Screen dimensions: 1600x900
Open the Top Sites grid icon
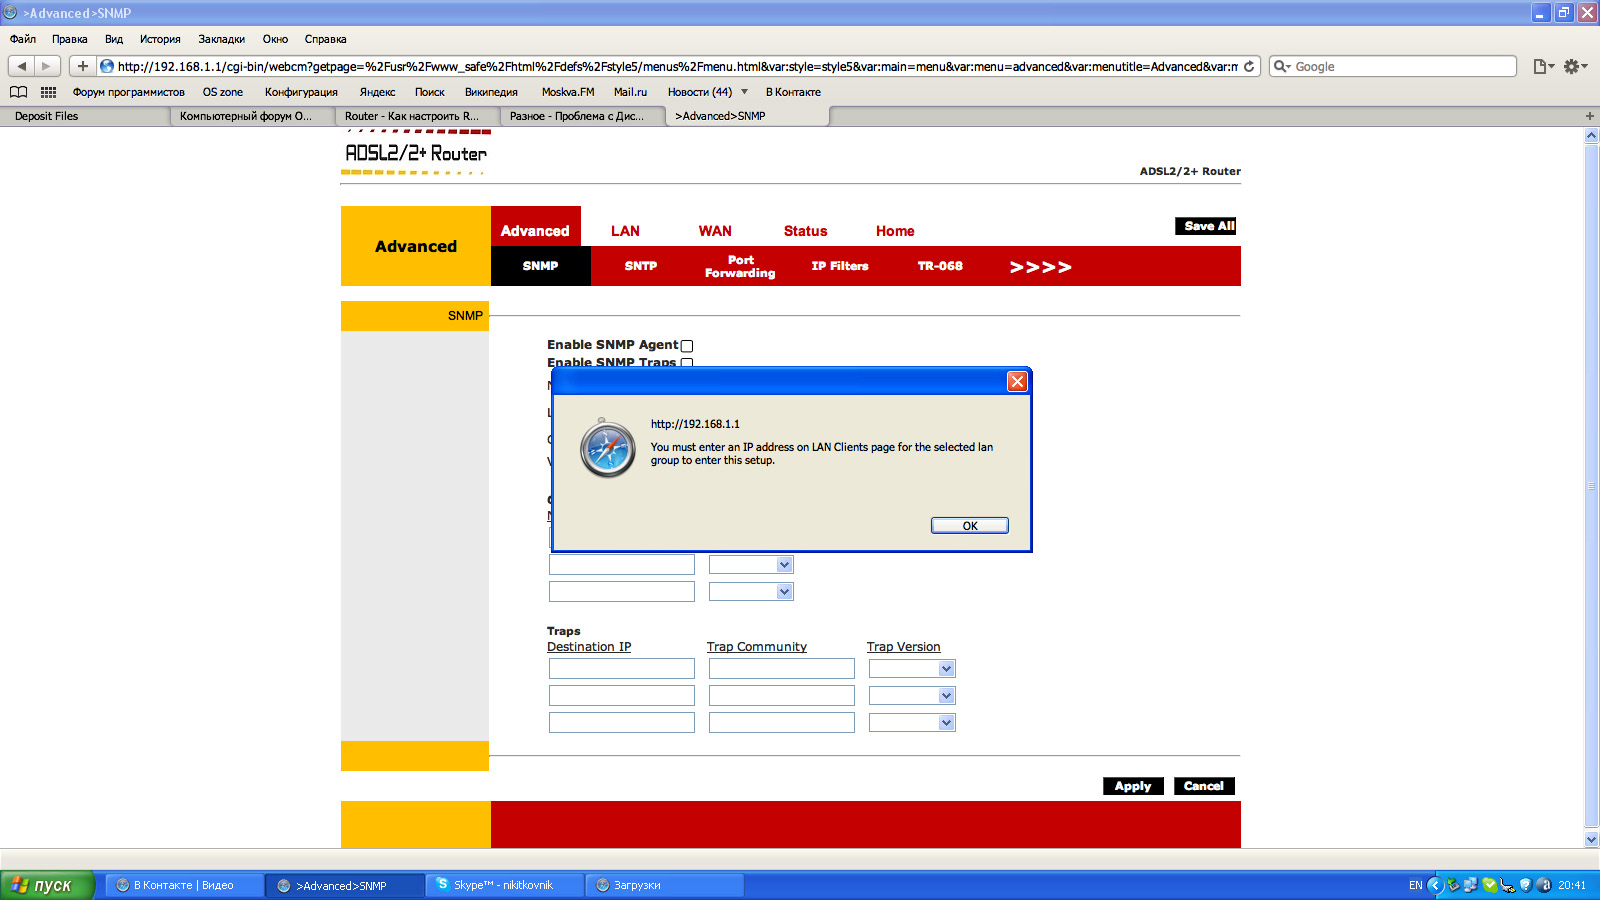tap(48, 92)
